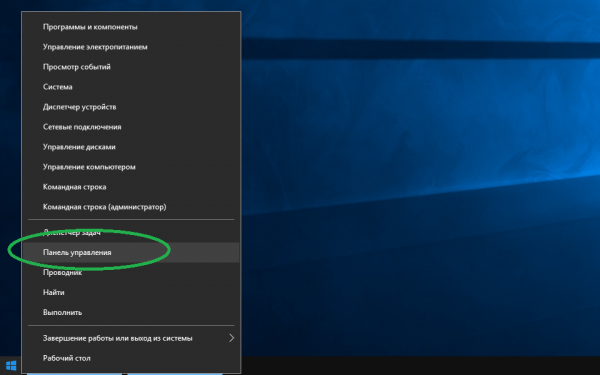Open Программы и компоненты menu entry
Viewport: 600px width, 375px height.
pyautogui.click(x=131, y=27)
